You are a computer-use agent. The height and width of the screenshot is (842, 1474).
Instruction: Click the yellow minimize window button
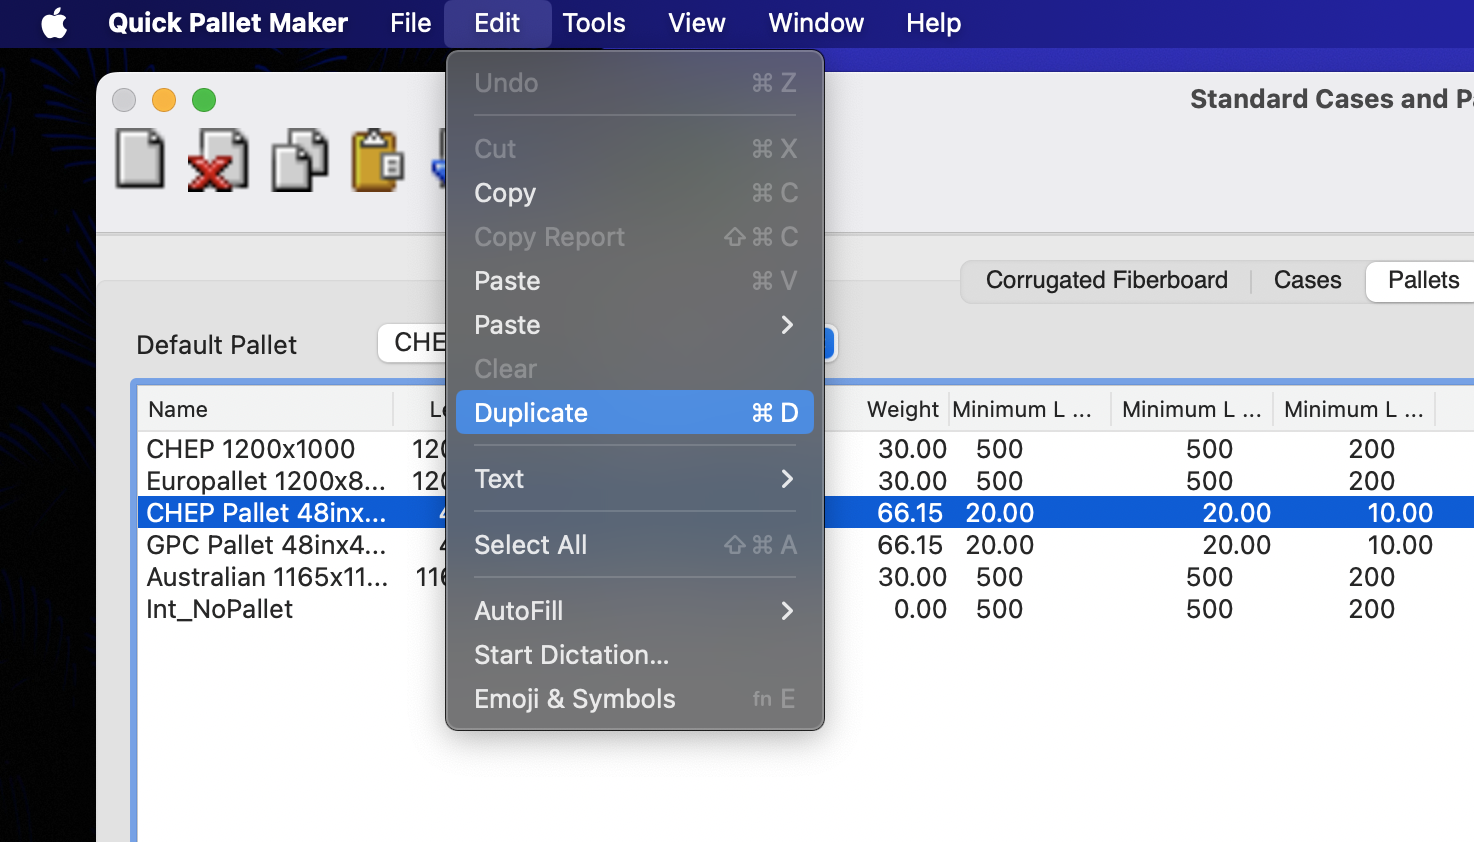(x=164, y=100)
